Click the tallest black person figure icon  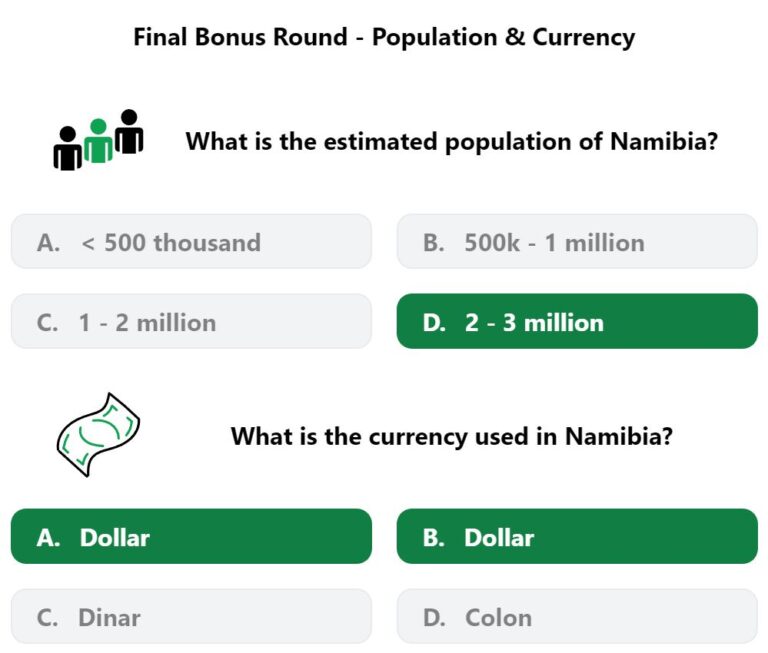(x=129, y=131)
